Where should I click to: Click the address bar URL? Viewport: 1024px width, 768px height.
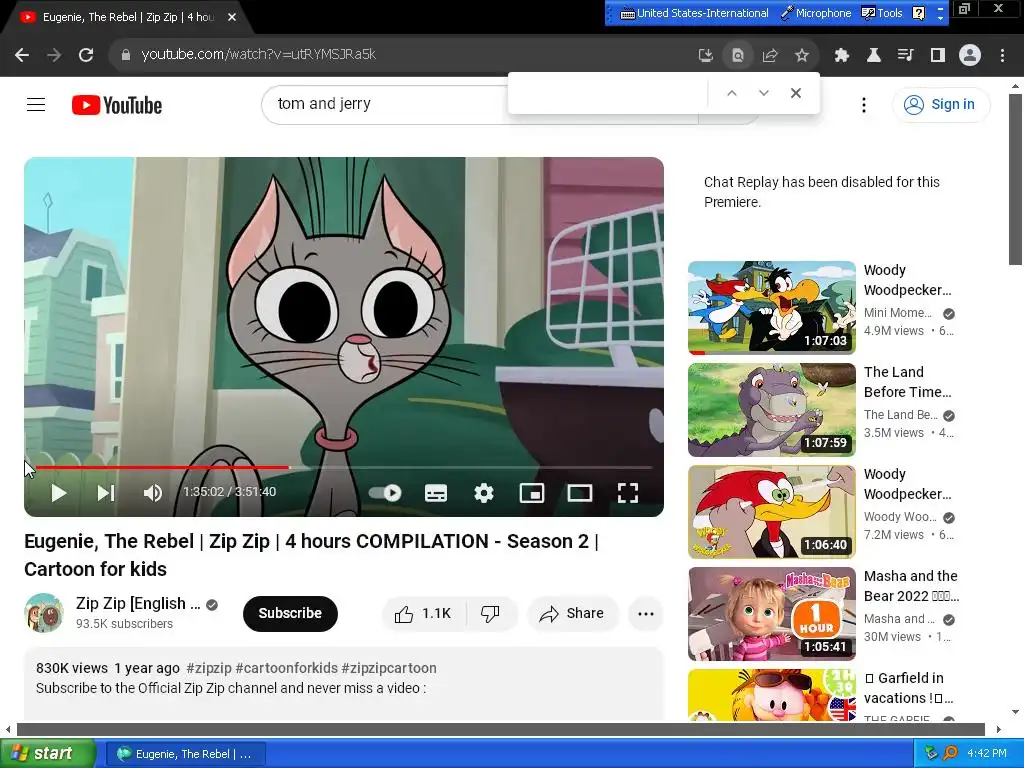point(259,55)
